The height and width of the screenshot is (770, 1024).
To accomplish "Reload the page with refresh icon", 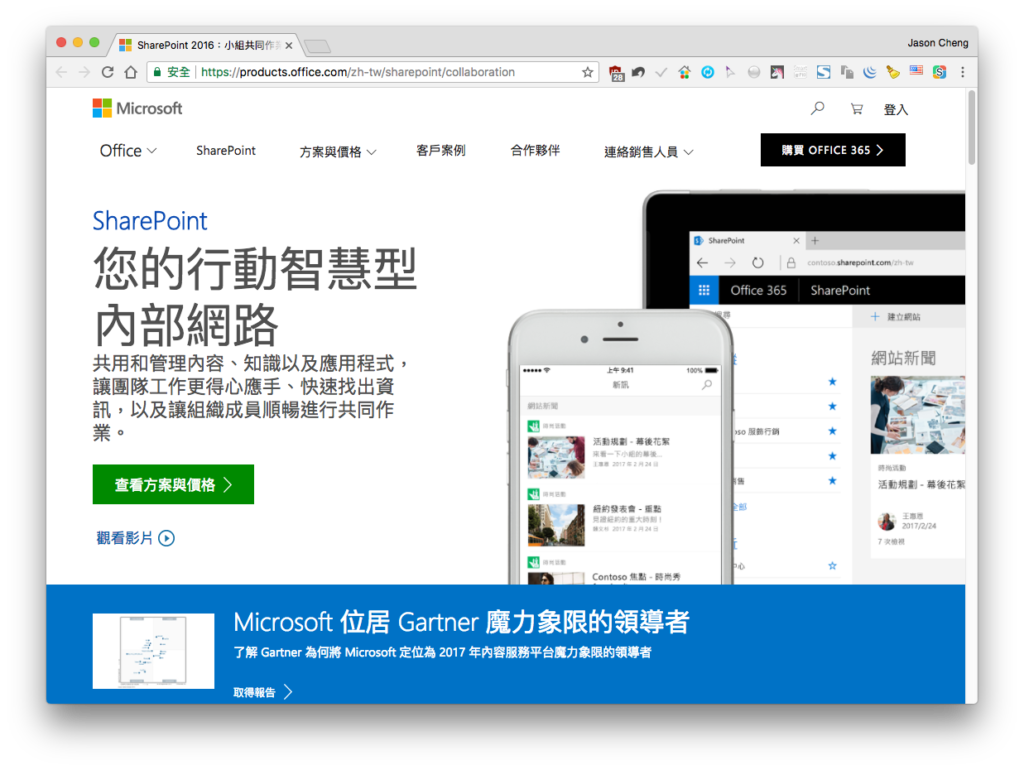I will click(x=108, y=72).
